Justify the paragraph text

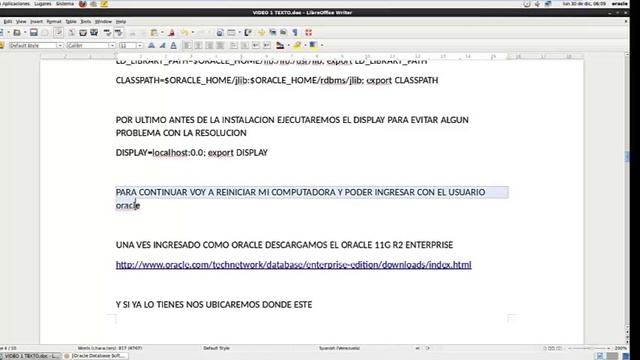pos(220,45)
